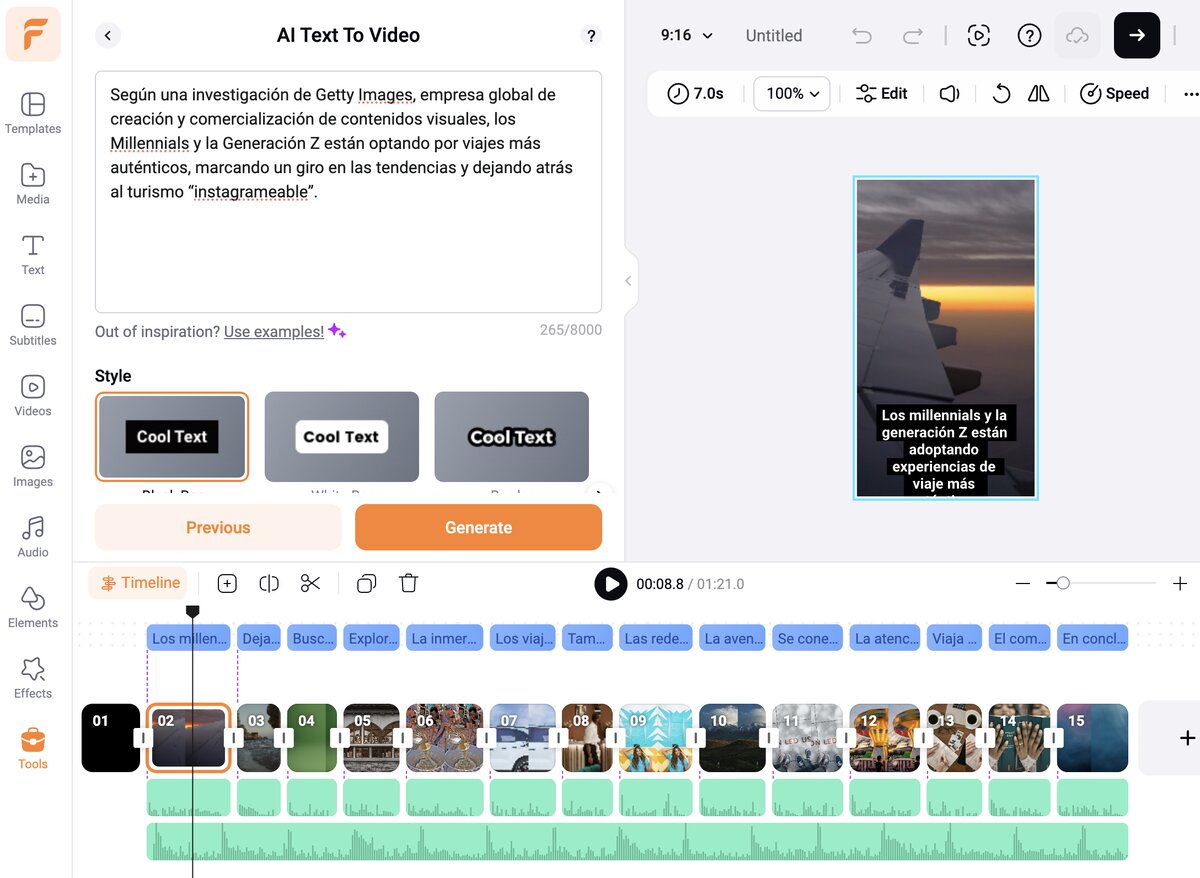Click the scissors cut icon
The height and width of the screenshot is (878, 1200).
[x=310, y=584]
